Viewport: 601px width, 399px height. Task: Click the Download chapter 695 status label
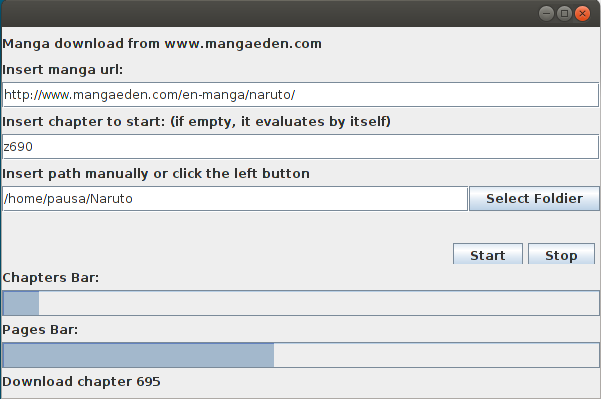tap(81, 382)
